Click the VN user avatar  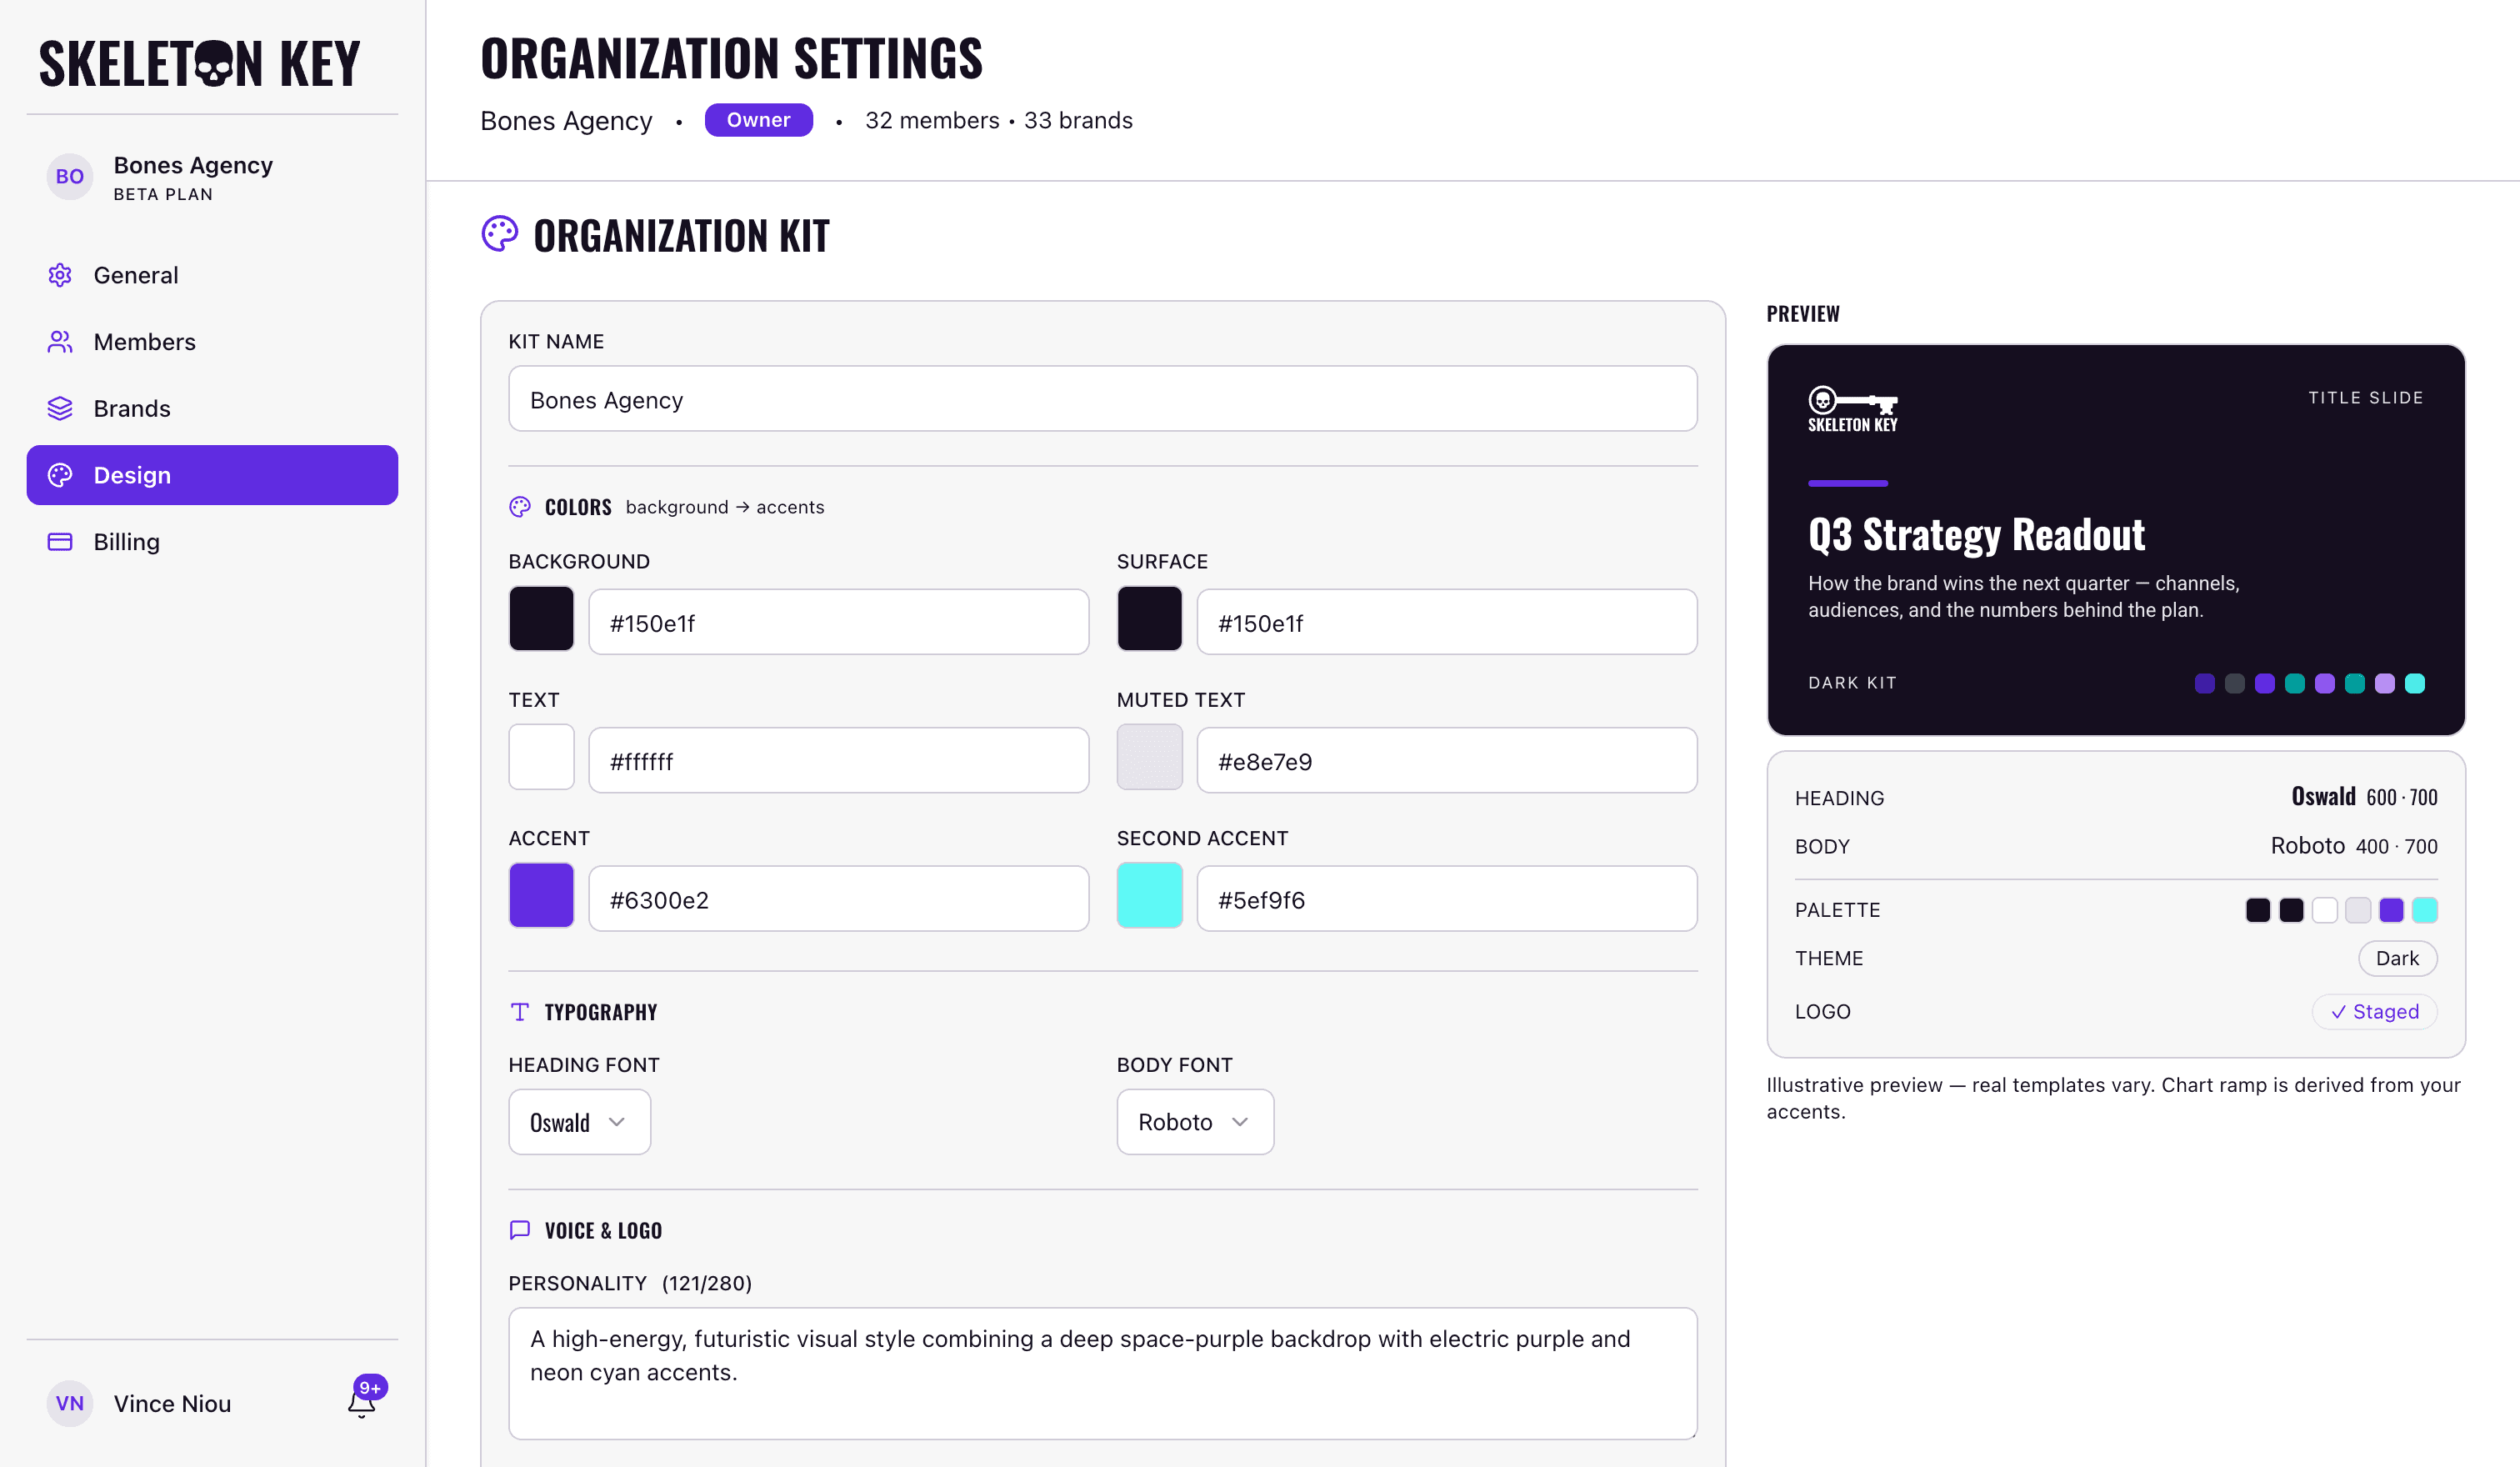pyautogui.click(x=70, y=1403)
